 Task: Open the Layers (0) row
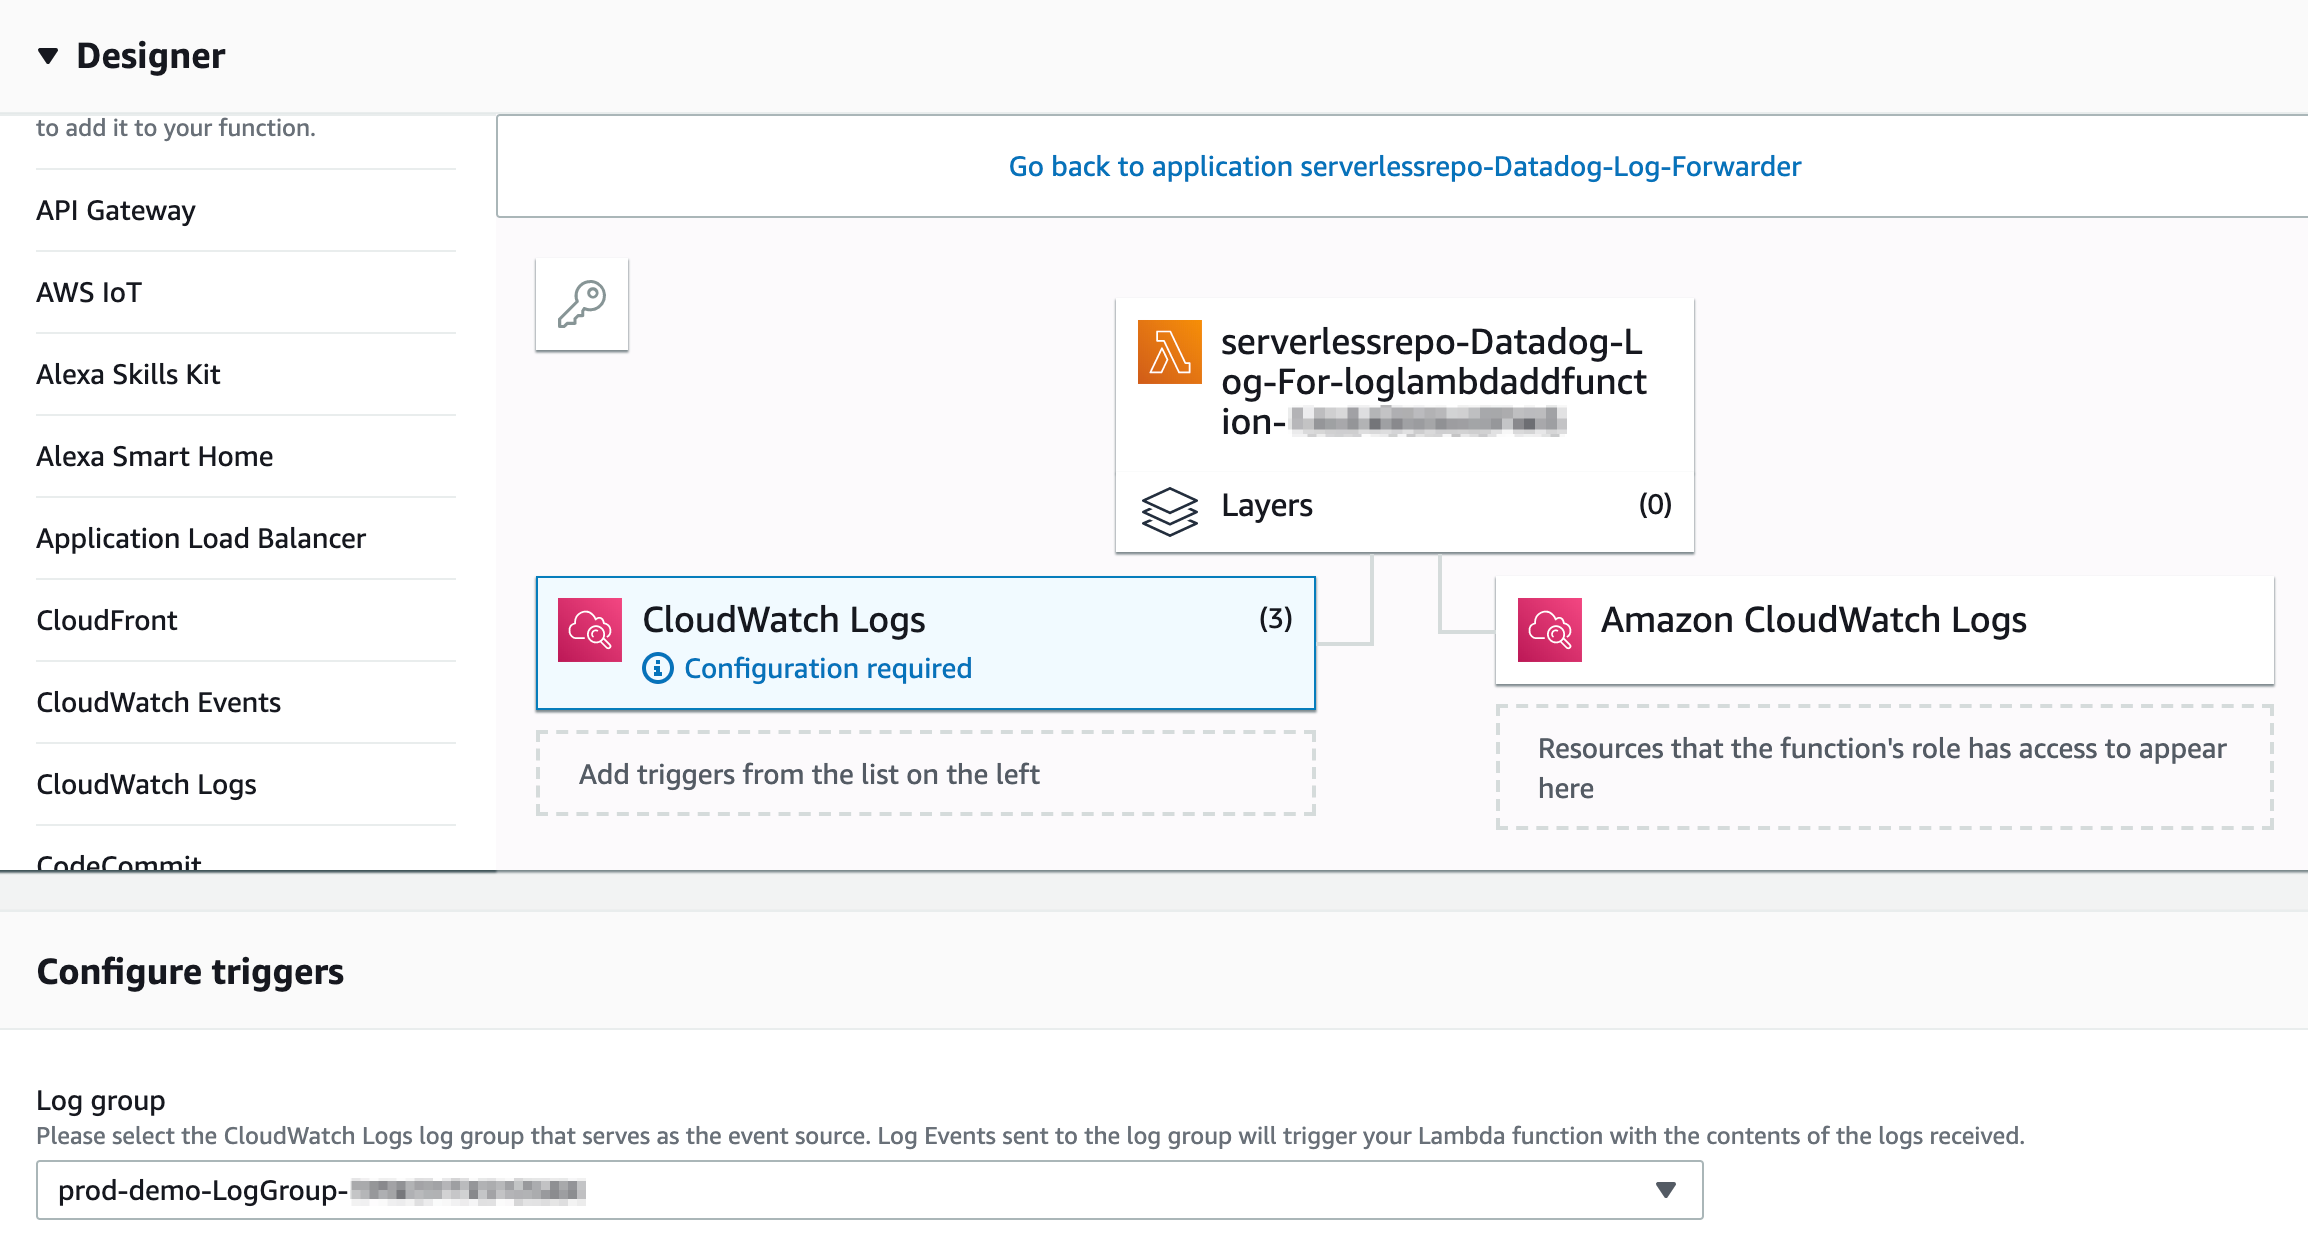pyautogui.click(x=1405, y=511)
